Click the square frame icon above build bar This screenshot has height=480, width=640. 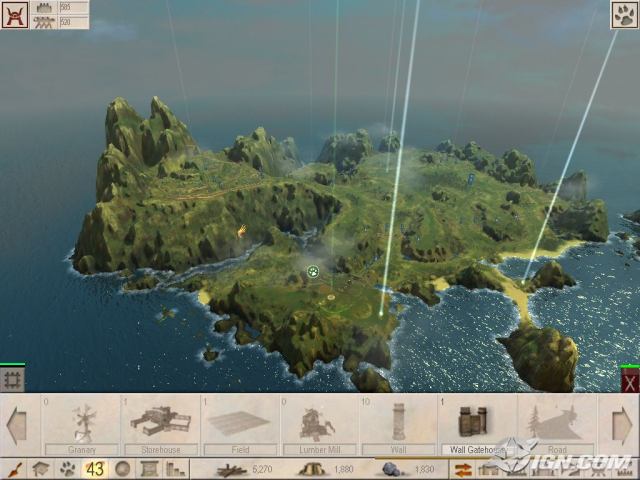coord(12,379)
